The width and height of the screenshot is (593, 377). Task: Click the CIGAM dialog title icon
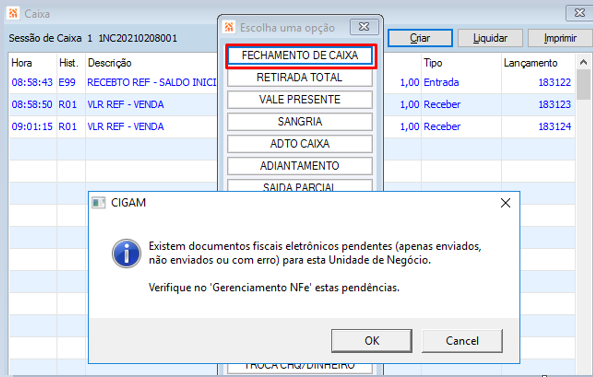click(x=99, y=203)
